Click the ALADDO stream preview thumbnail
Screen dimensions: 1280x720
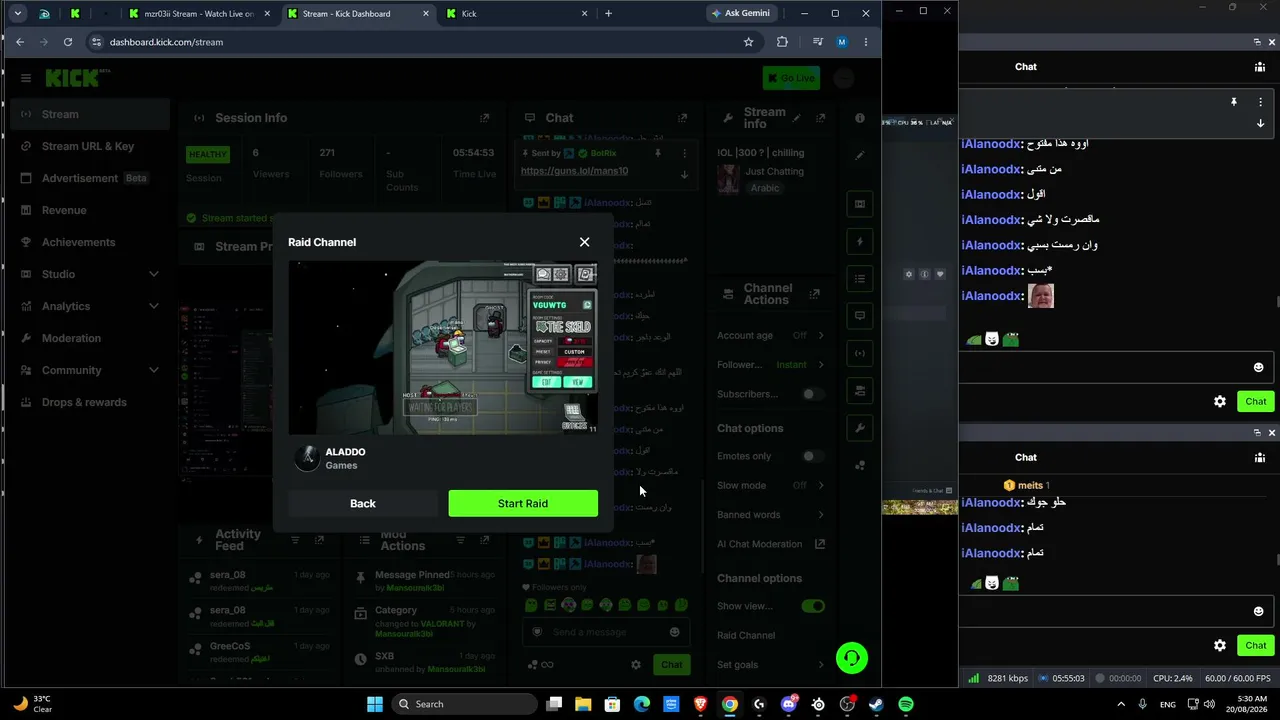443,347
